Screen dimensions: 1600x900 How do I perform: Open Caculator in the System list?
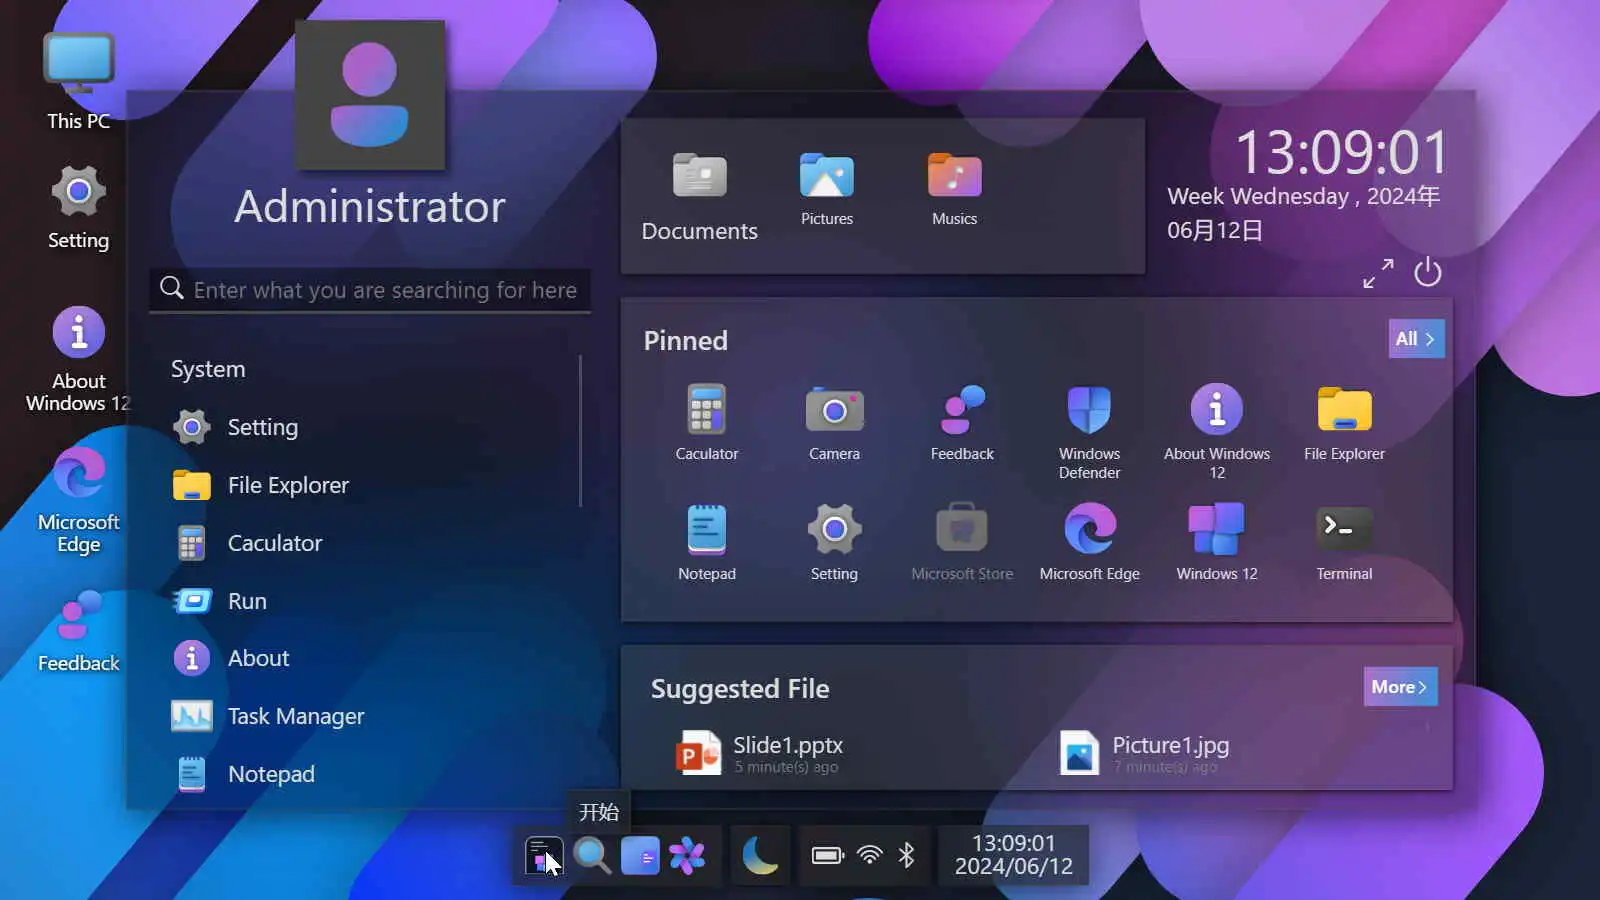tap(247, 543)
